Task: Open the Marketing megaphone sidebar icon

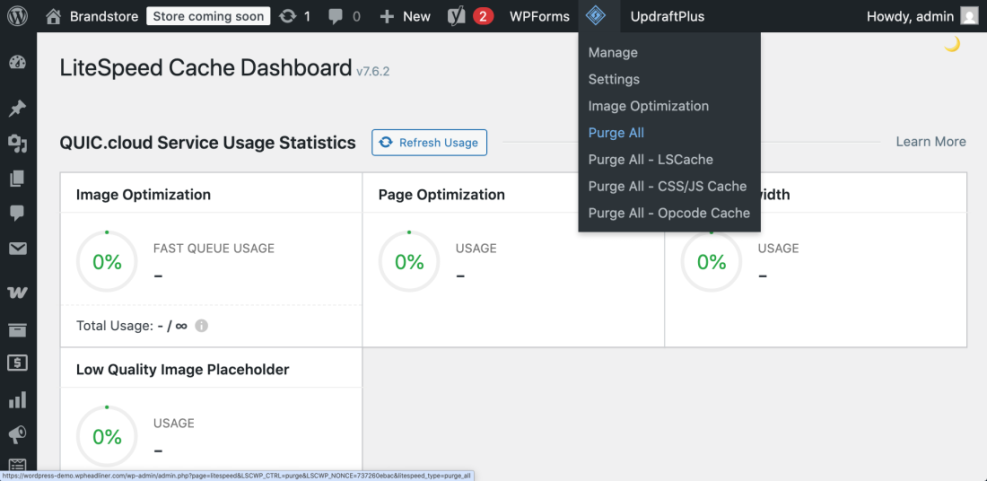Action: [x=18, y=434]
